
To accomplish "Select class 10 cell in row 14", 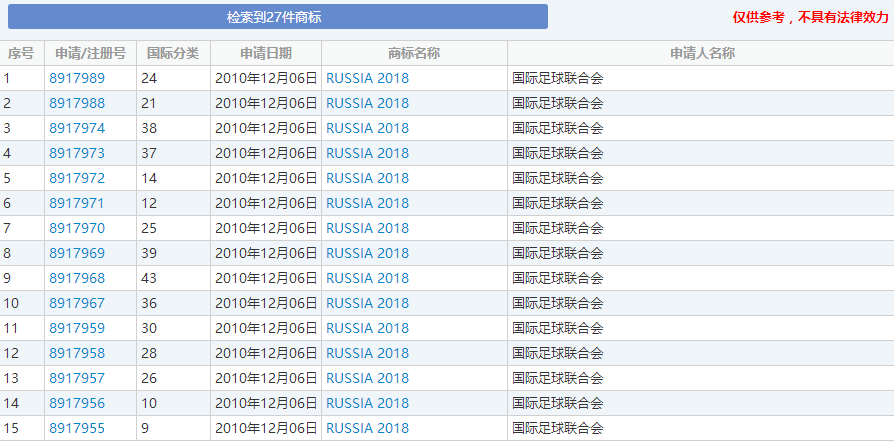I will click(173, 403).
